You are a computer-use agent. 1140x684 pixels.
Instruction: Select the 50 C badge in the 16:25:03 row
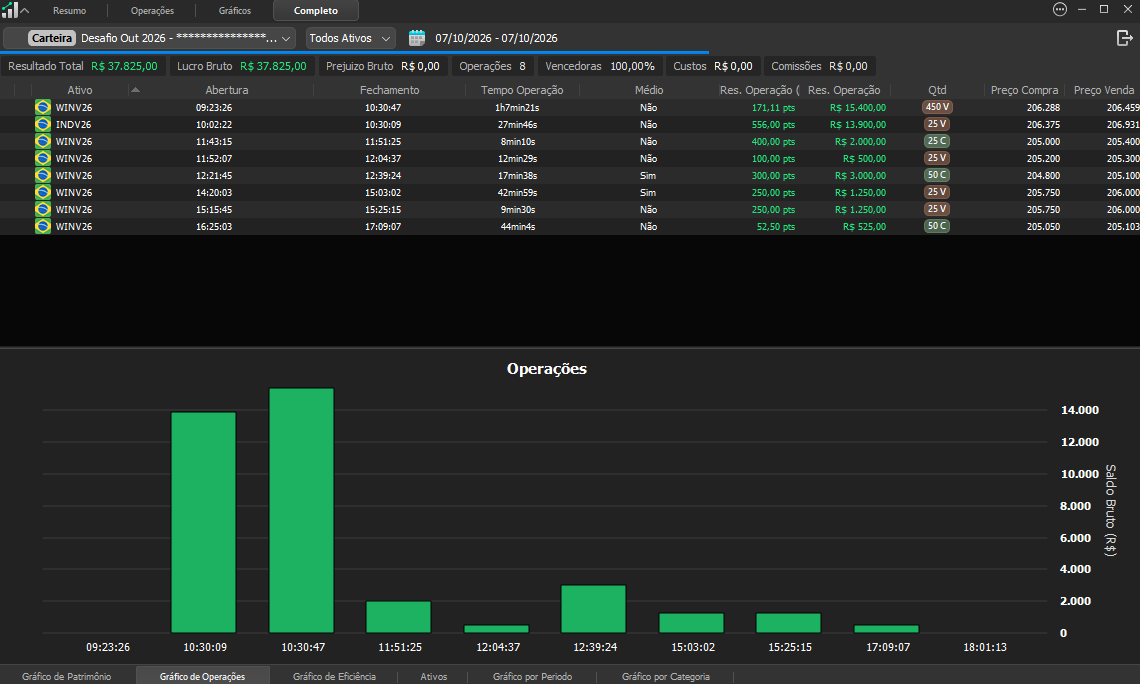936,226
